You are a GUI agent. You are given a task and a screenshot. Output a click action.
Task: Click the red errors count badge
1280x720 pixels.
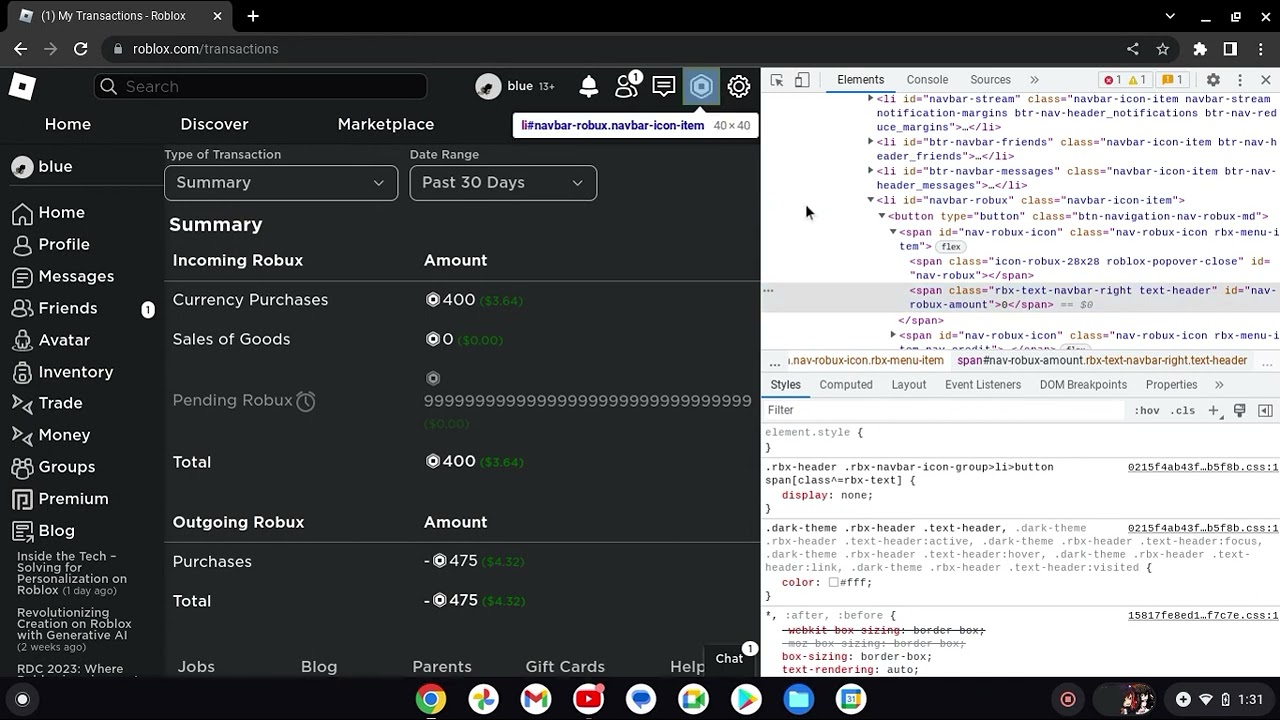[1111, 80]
